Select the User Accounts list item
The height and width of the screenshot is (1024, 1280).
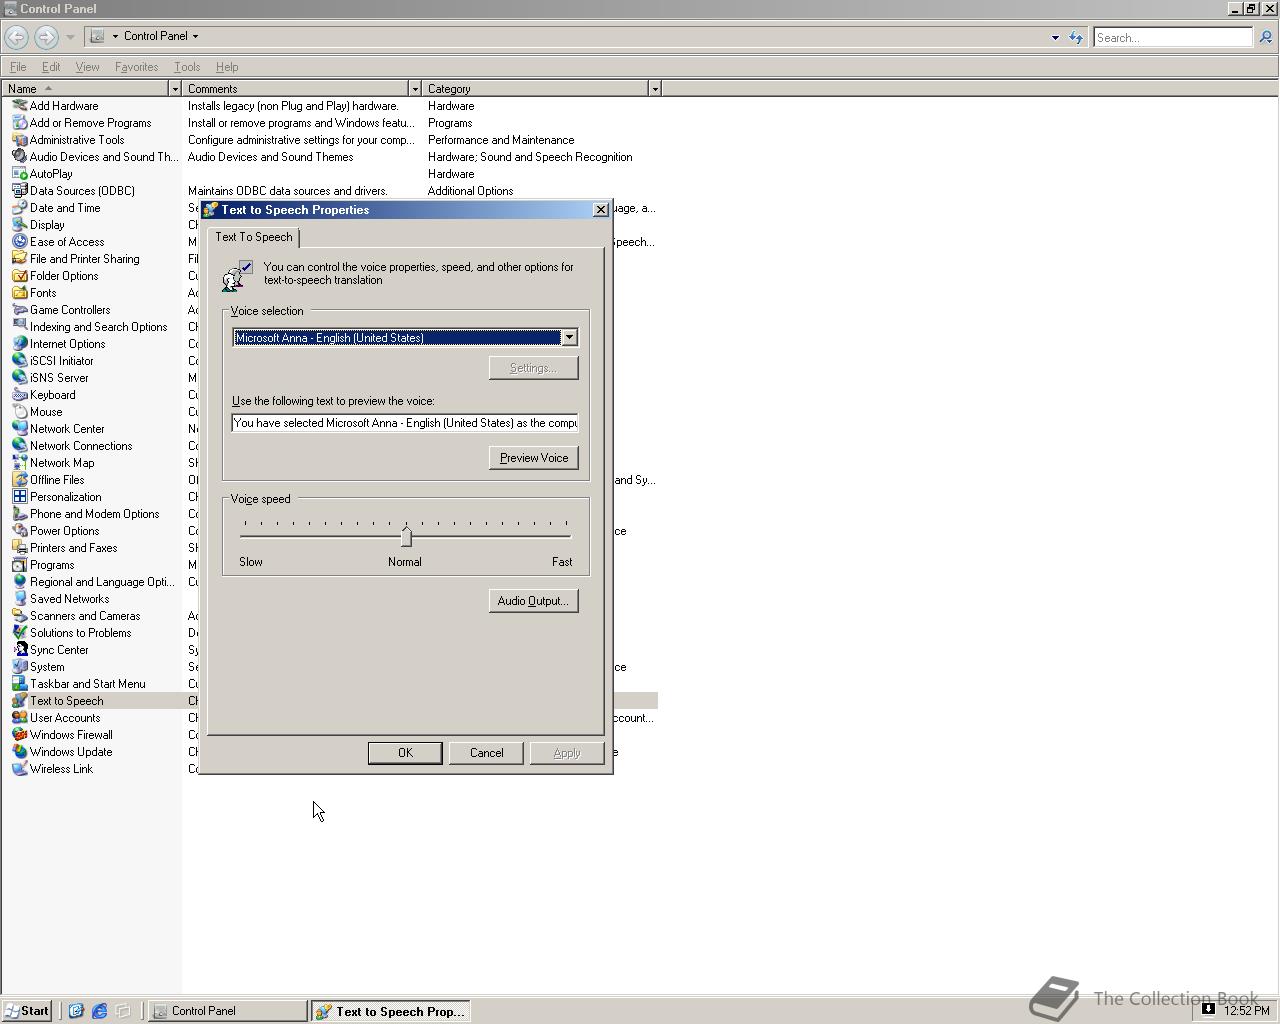(65, 718)
